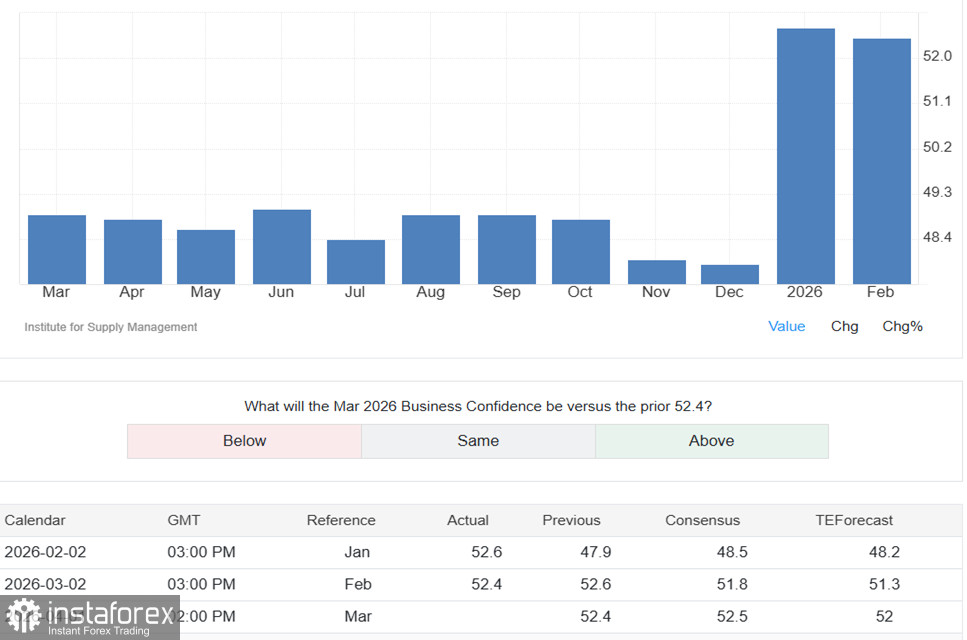This screenshot has height=640, width=967.
Task: Click the Calendar column header
Action: [x=35, y=520]
